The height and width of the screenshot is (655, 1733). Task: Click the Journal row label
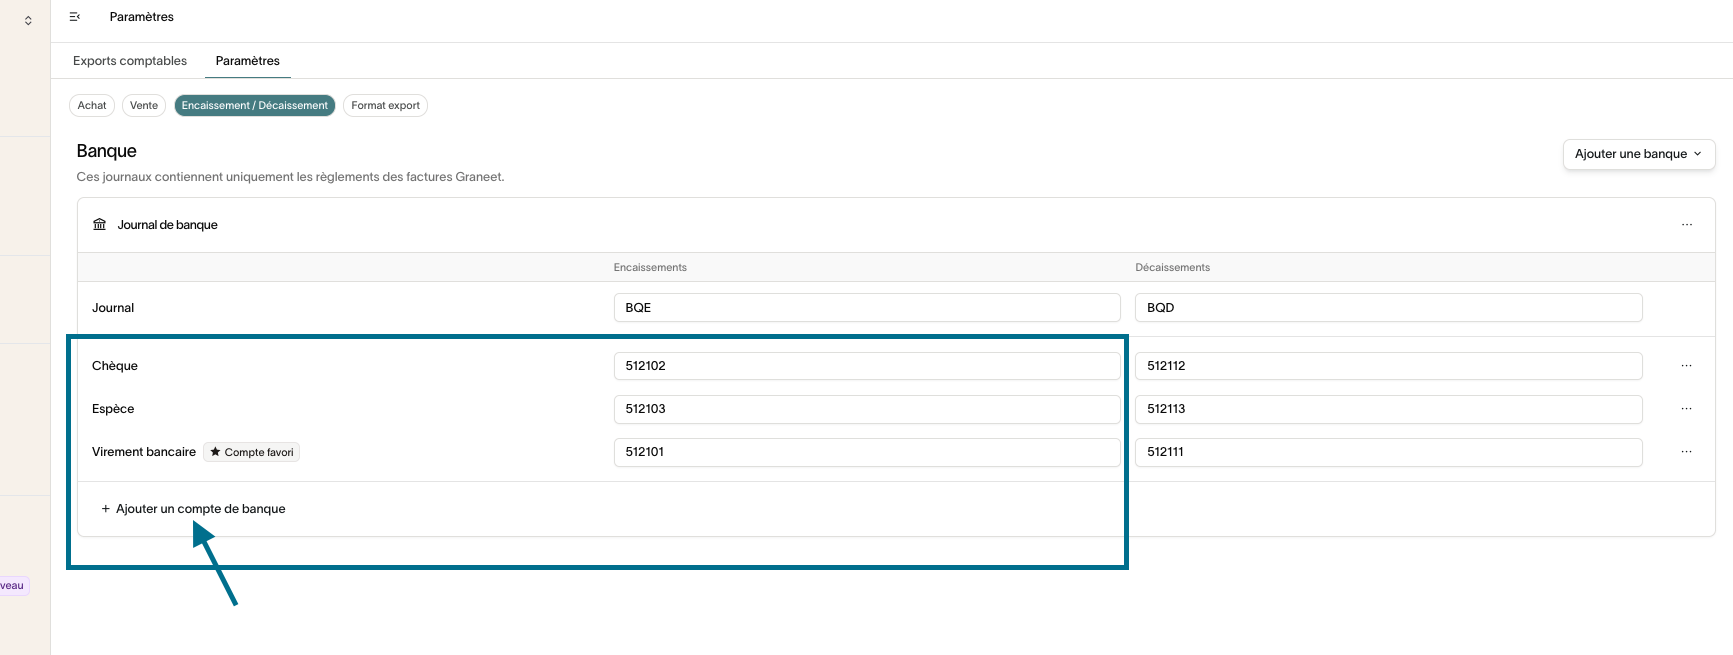pyautogui.click(x=113, y=308)
